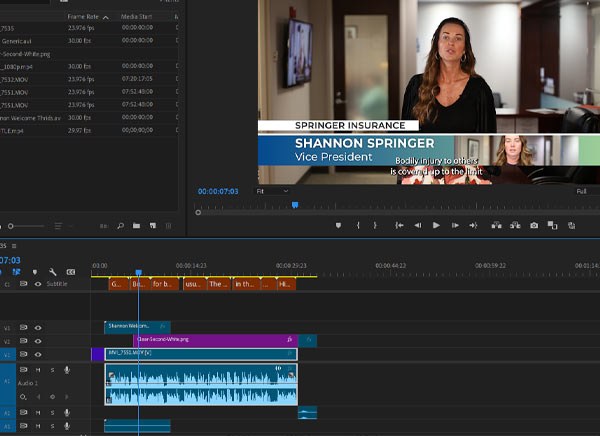
Task: Enable voice-over record on Audio 1 track
Action: (x=67, y=370)
